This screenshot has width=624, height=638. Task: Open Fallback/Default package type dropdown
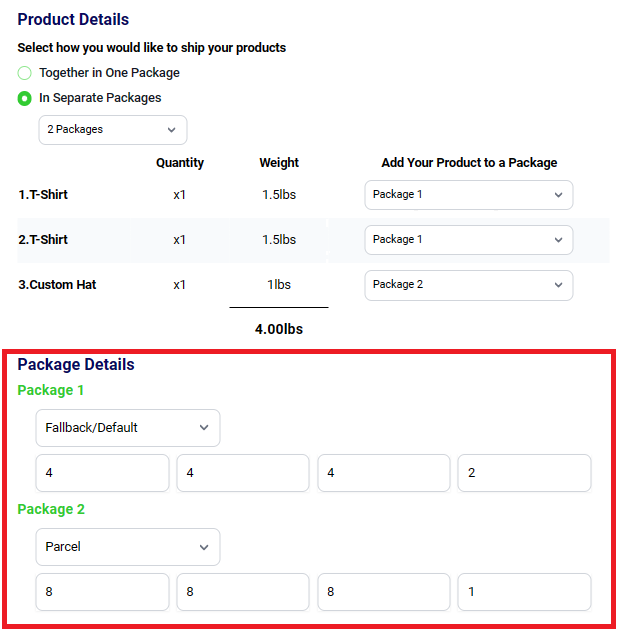tap(128, 428)
